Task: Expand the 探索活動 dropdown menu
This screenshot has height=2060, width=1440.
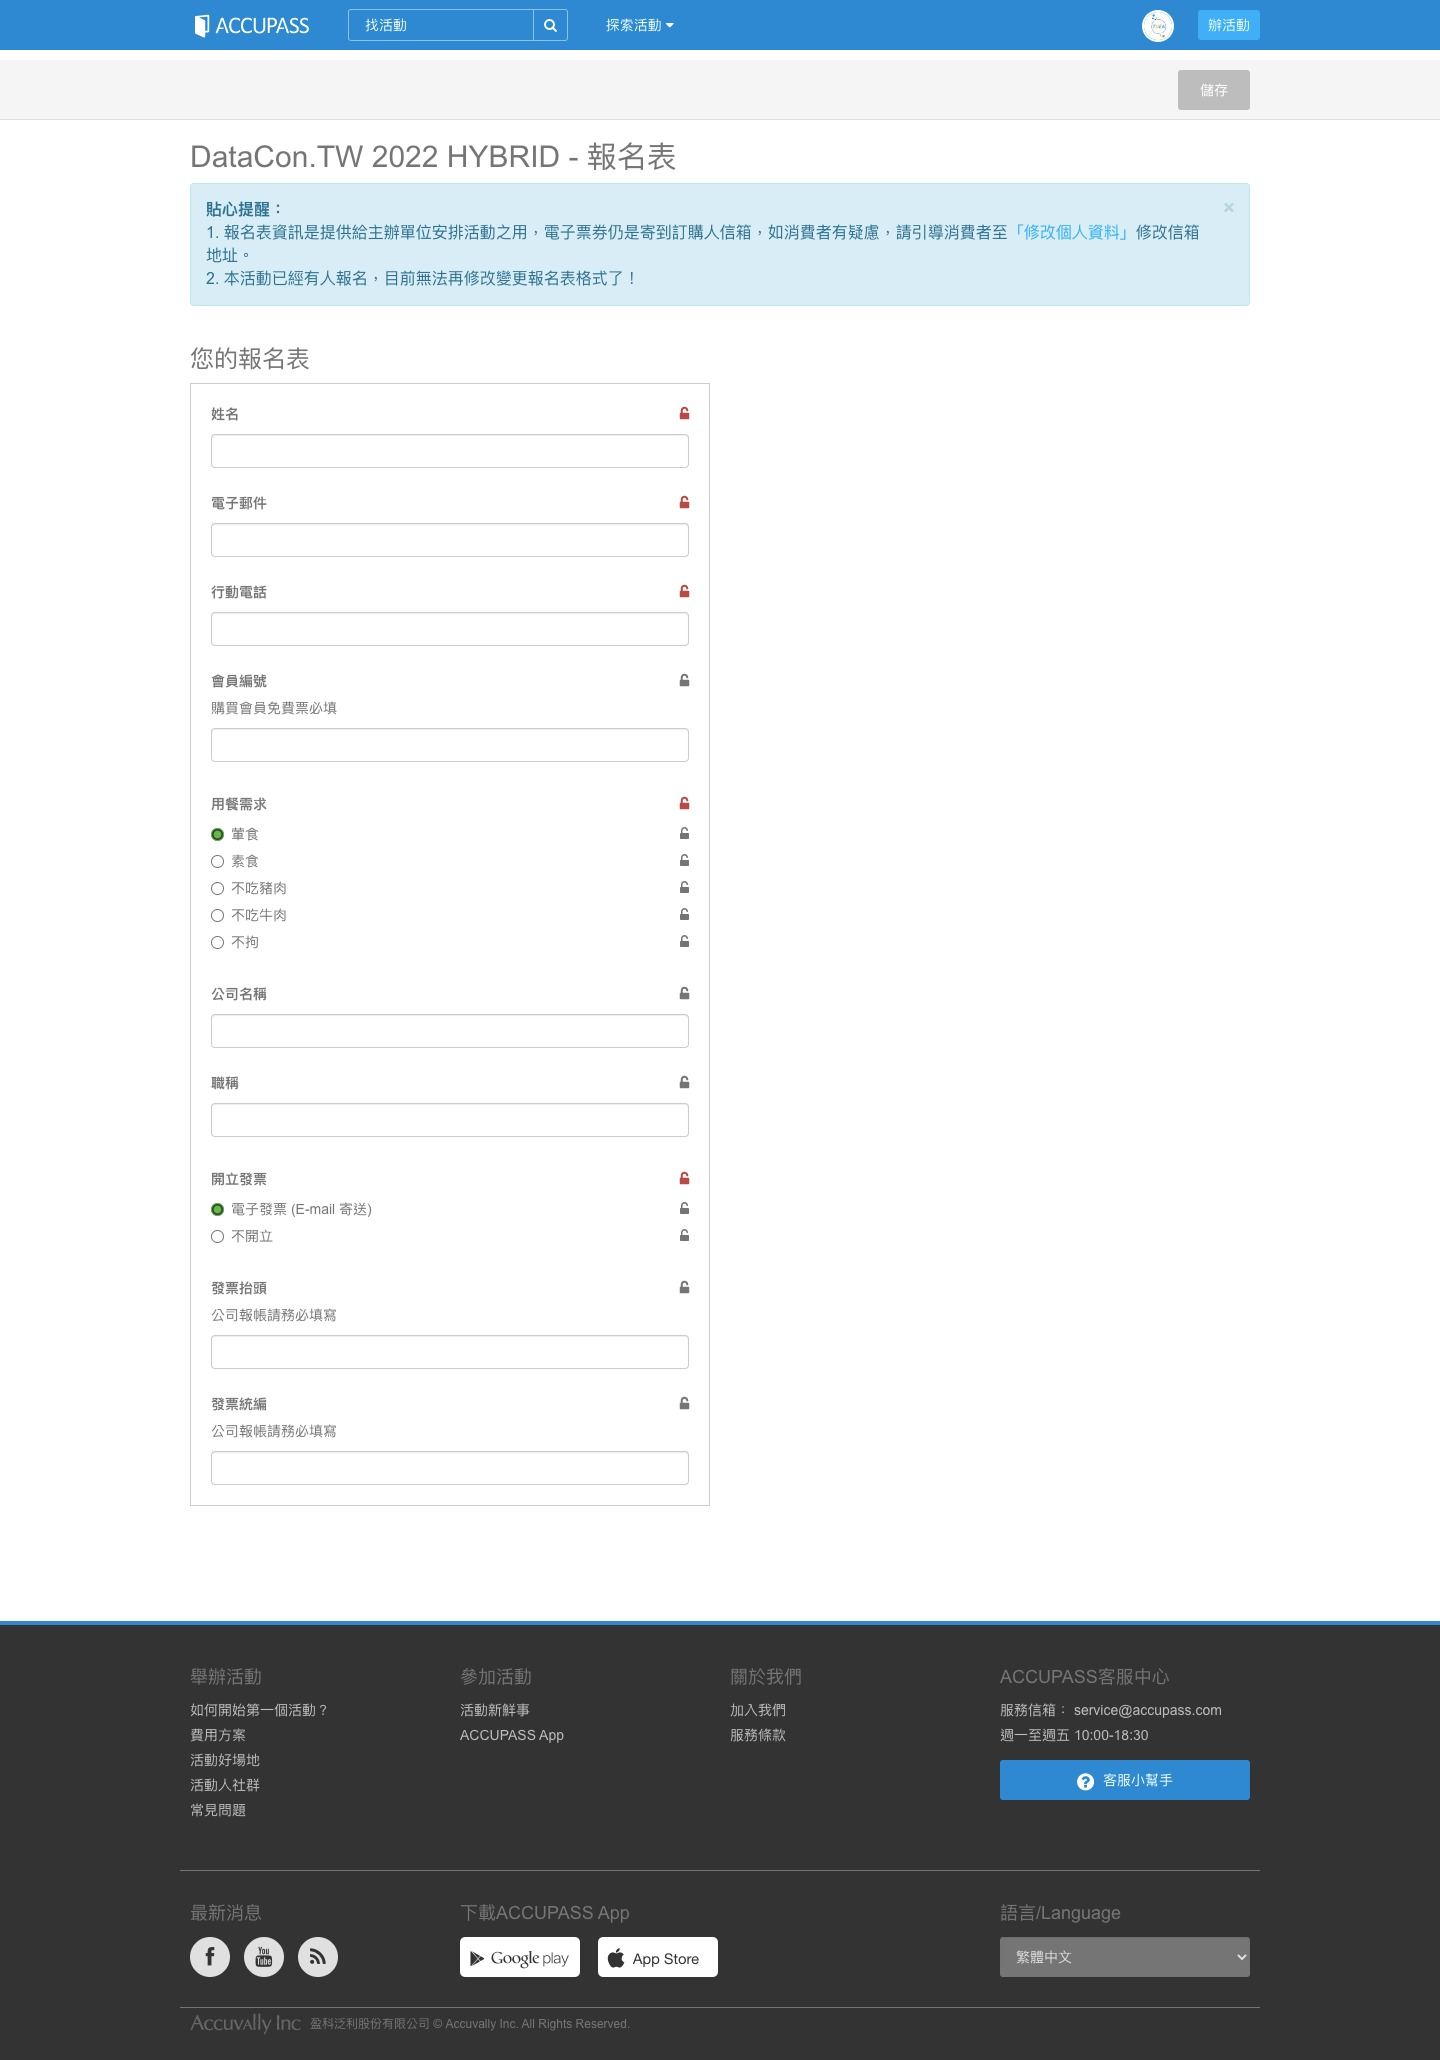Action: click(x=640, y=25)
